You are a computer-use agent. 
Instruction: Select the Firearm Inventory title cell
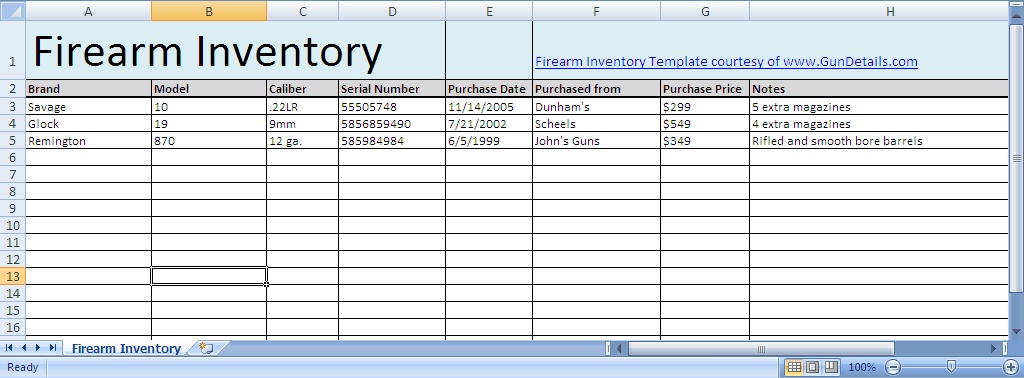235,50
